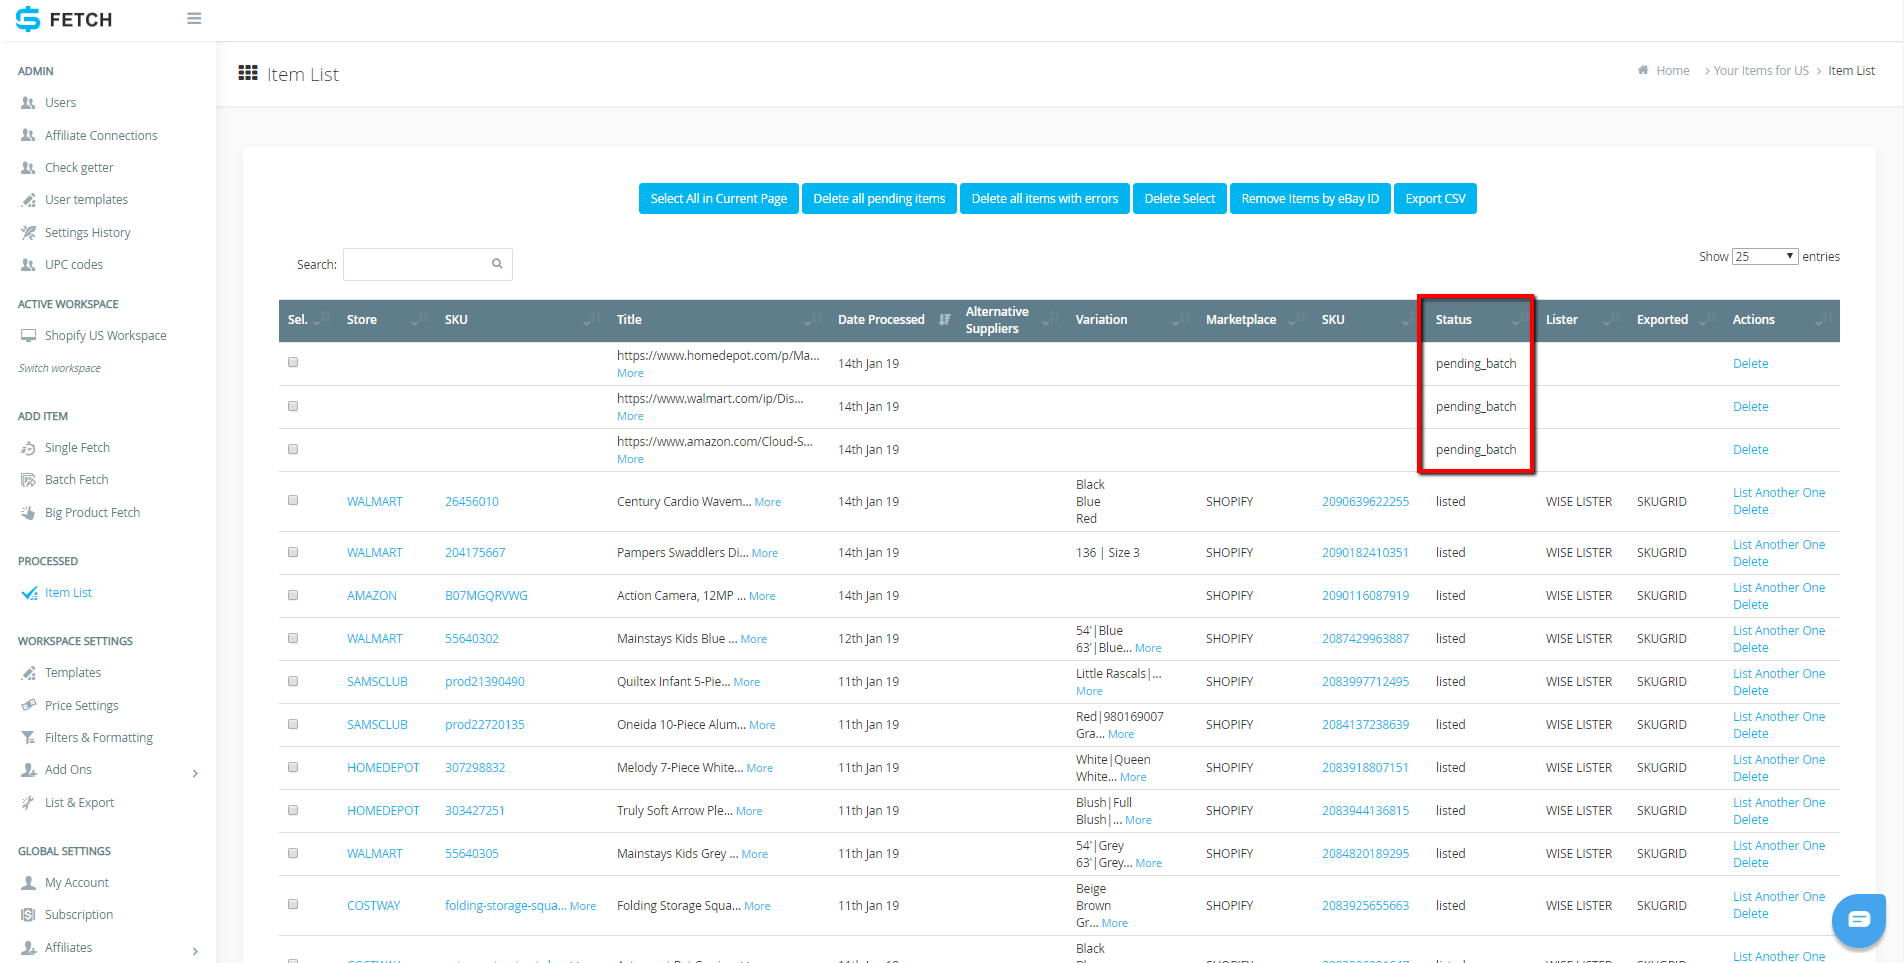The width and height of the screenshot is (1904, 963).
Task: Open My Account menu item
Action: (77, 883)
